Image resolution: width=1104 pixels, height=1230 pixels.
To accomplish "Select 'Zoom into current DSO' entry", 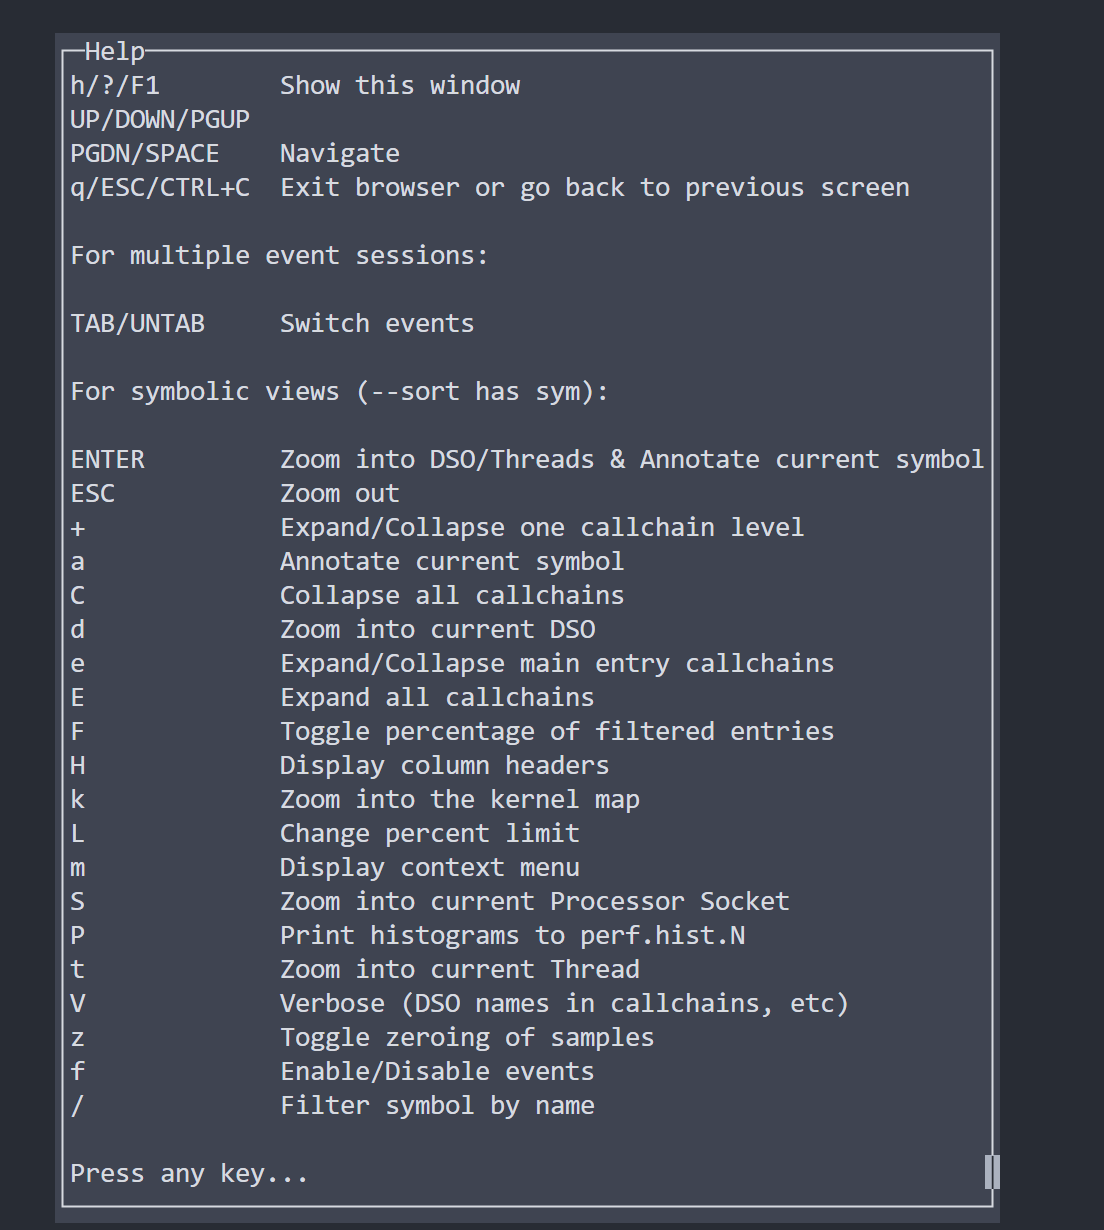I will pos(437,629).
